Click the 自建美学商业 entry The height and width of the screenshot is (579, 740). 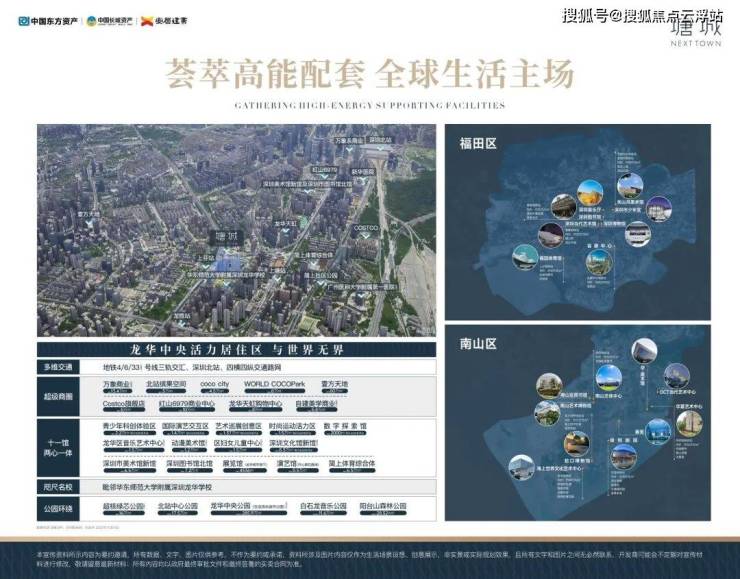pos(317,406)
